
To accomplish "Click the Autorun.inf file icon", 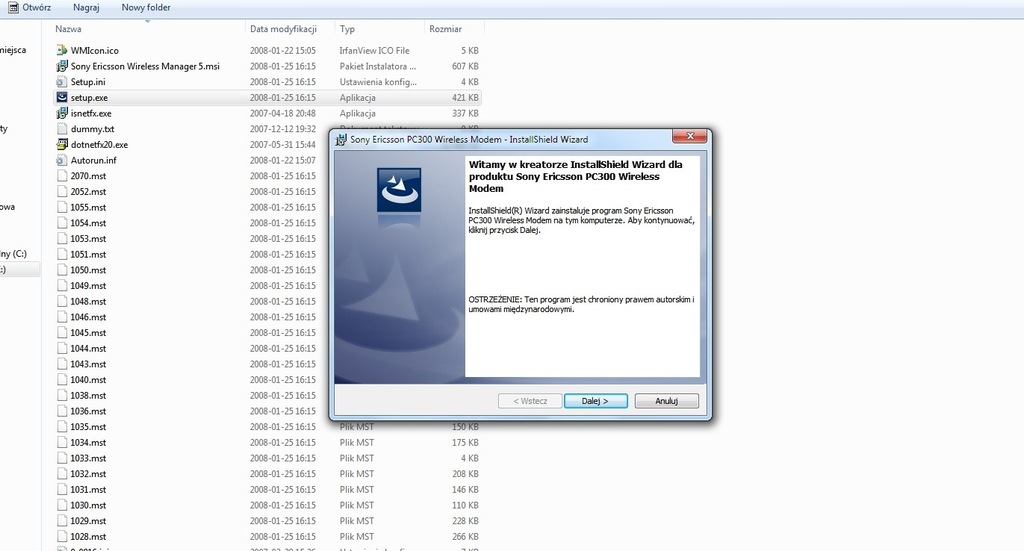I will point(61,160).
